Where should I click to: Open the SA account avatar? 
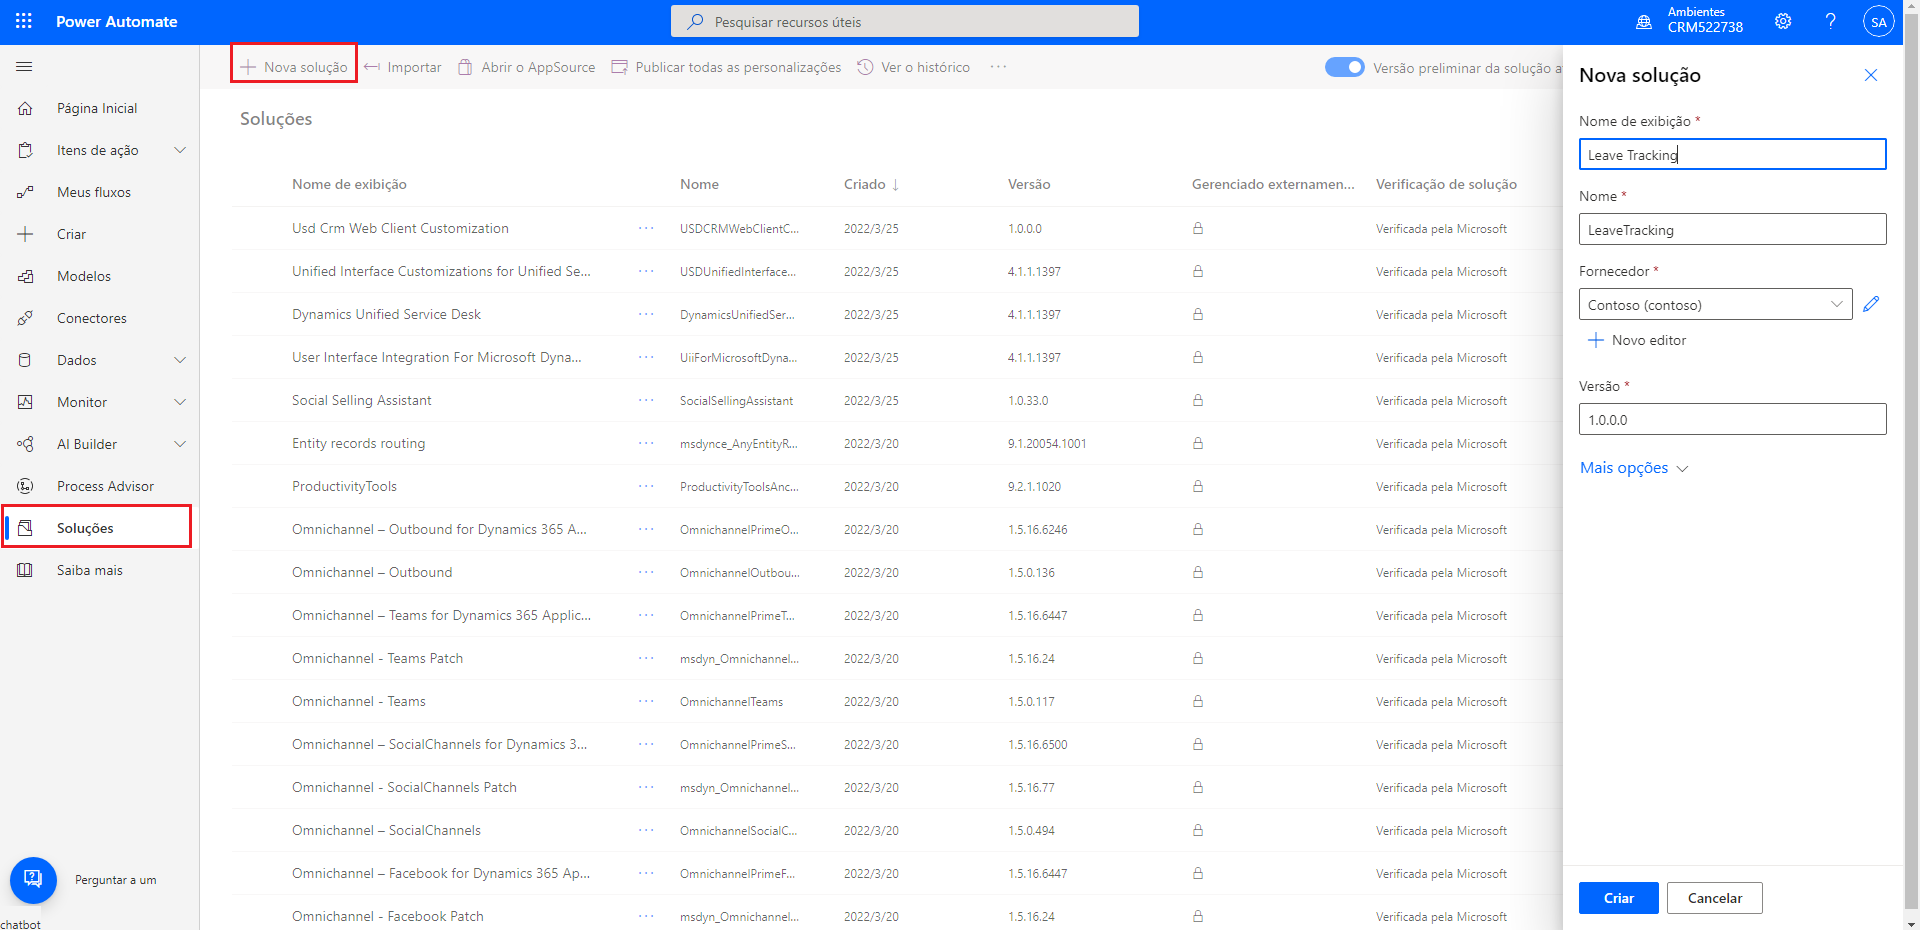pos(1878,21)
